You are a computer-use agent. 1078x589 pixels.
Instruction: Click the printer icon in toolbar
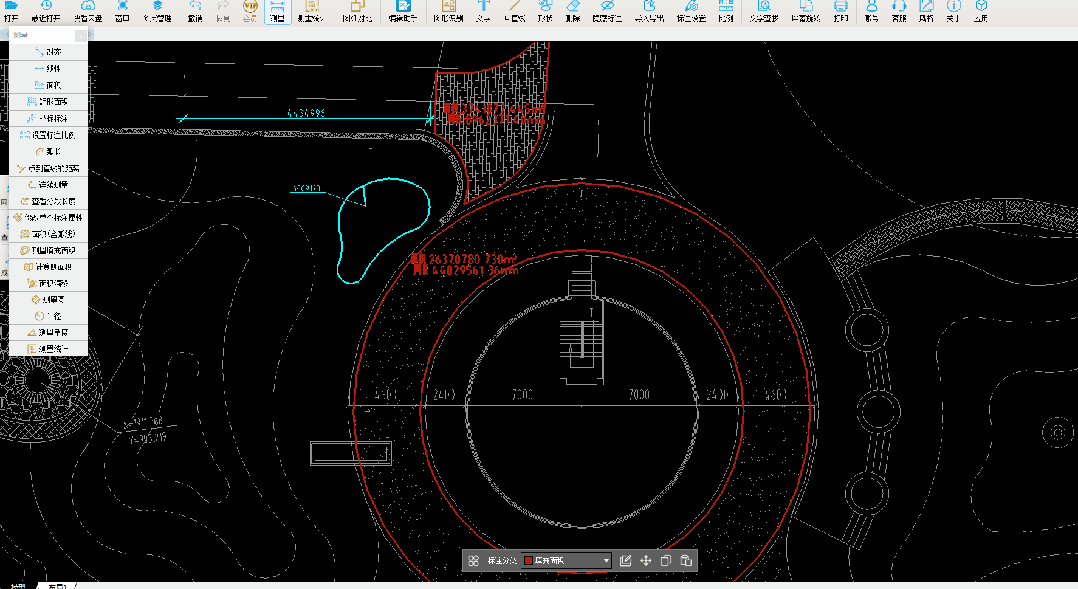[x=841, y=11]
